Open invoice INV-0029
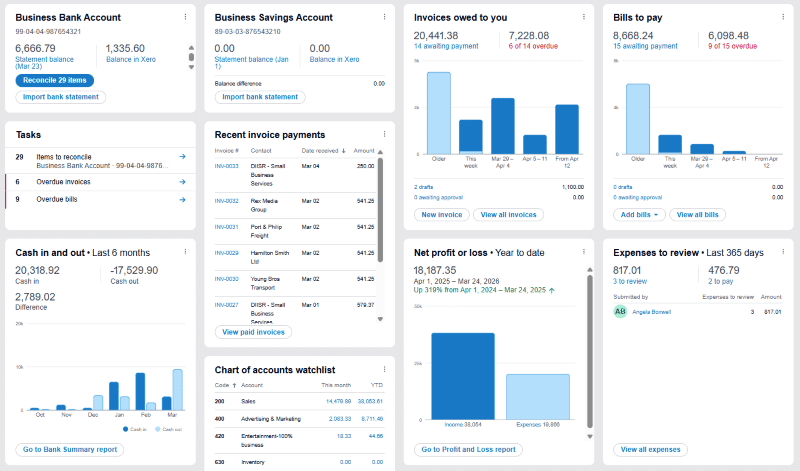Image resolution: width=800 pixels, height=471 pixels. click(x=227, y=253)
